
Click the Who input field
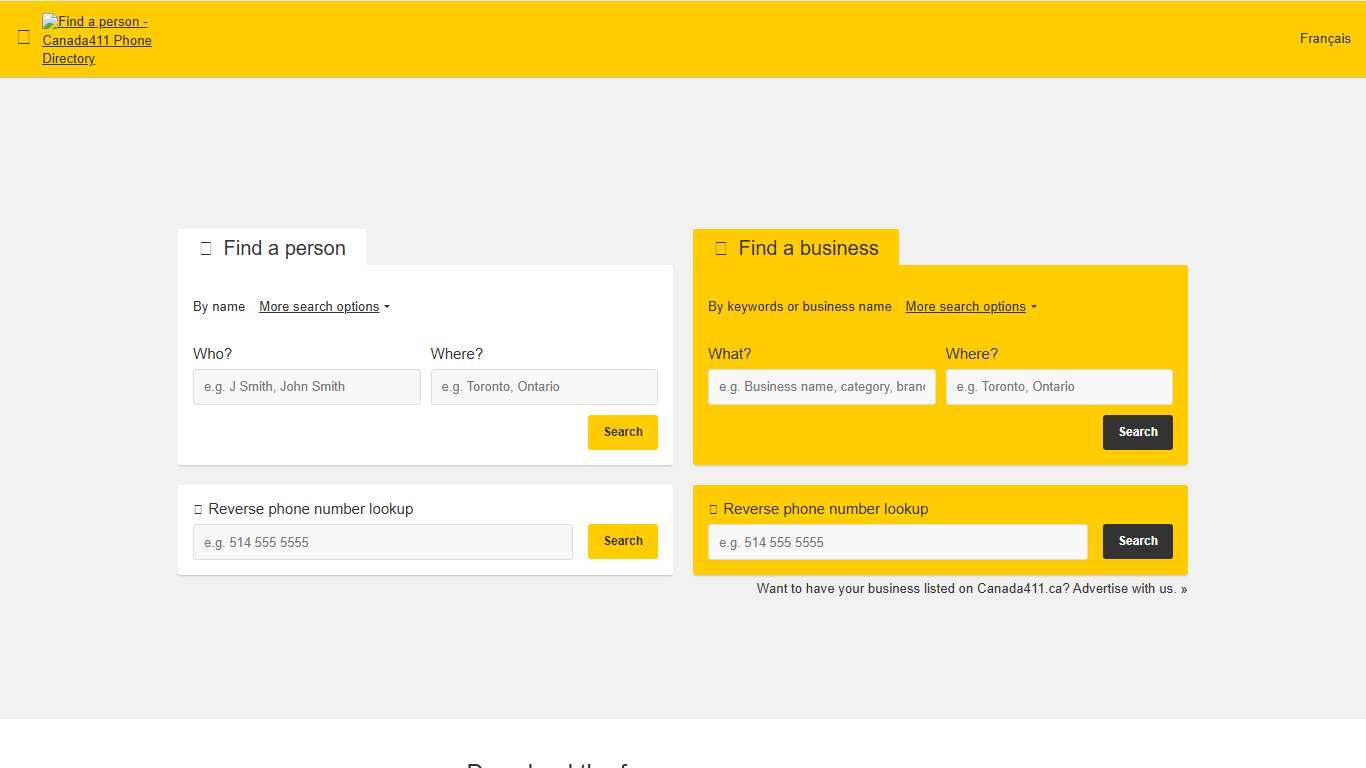point(306,387)
